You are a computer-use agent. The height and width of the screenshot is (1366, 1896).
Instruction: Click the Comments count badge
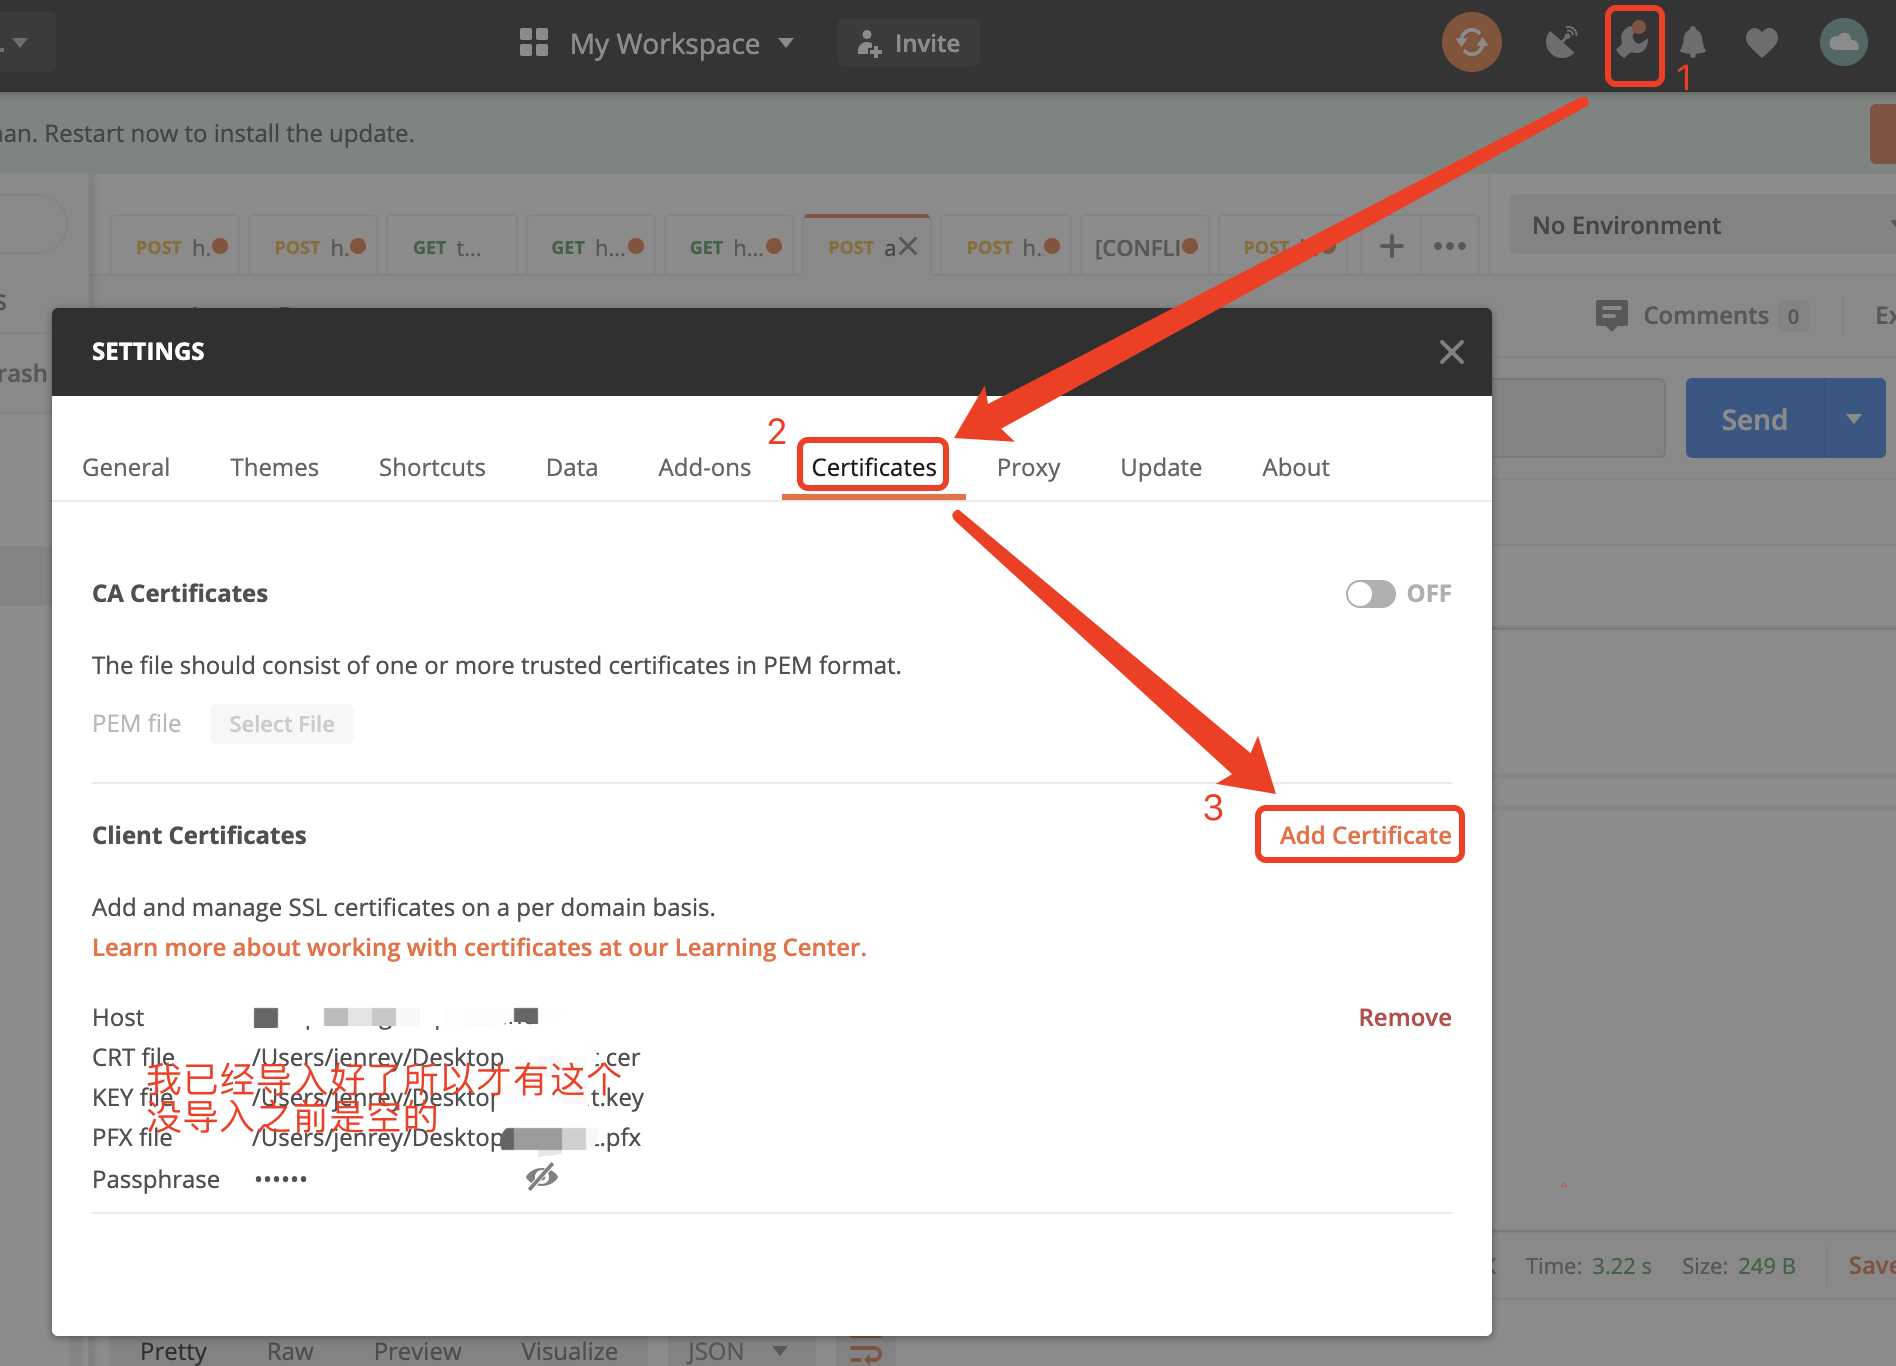pos(1793,316)
